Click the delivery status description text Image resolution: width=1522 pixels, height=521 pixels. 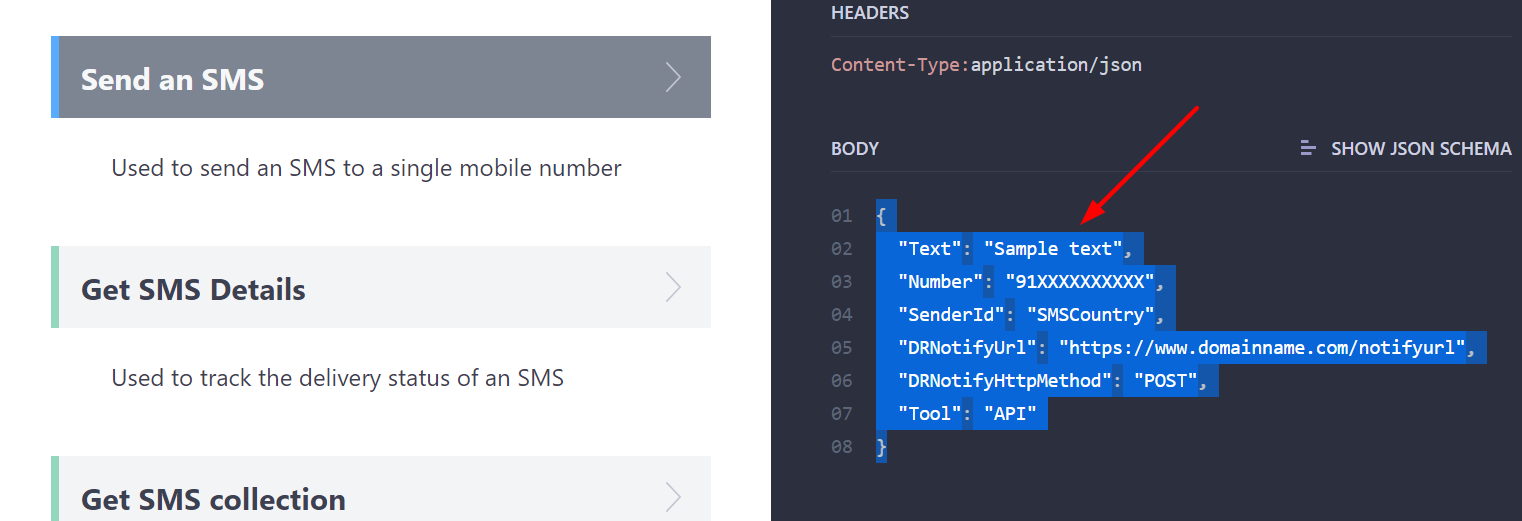point(337,378)
